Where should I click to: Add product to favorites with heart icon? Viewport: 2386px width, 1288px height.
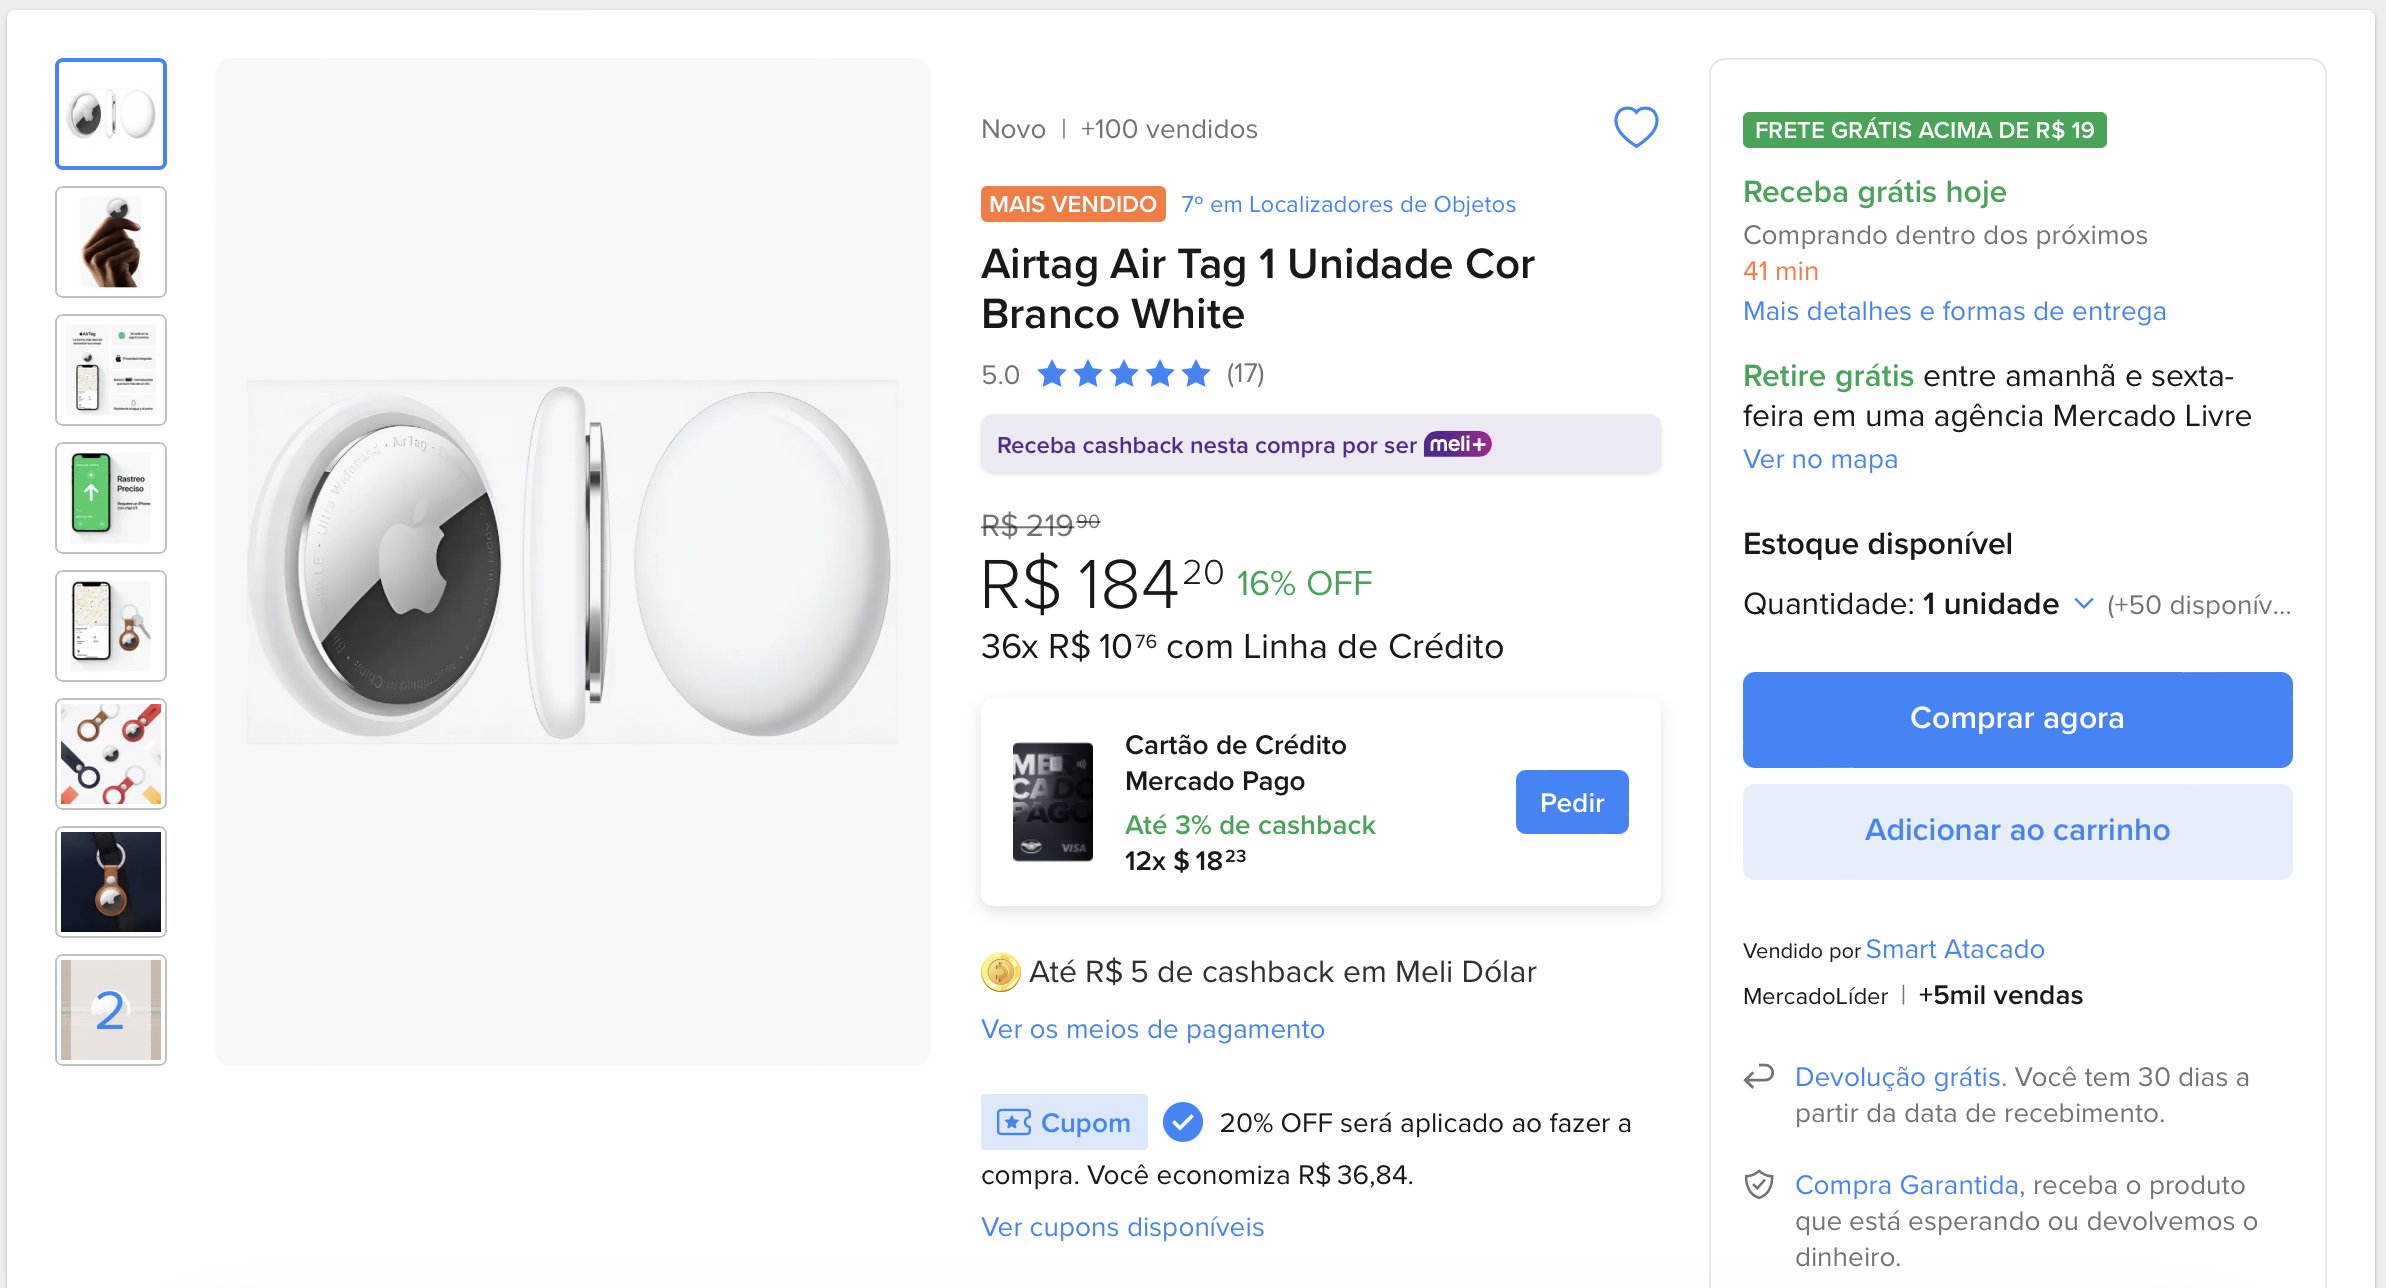point(1636,127)
